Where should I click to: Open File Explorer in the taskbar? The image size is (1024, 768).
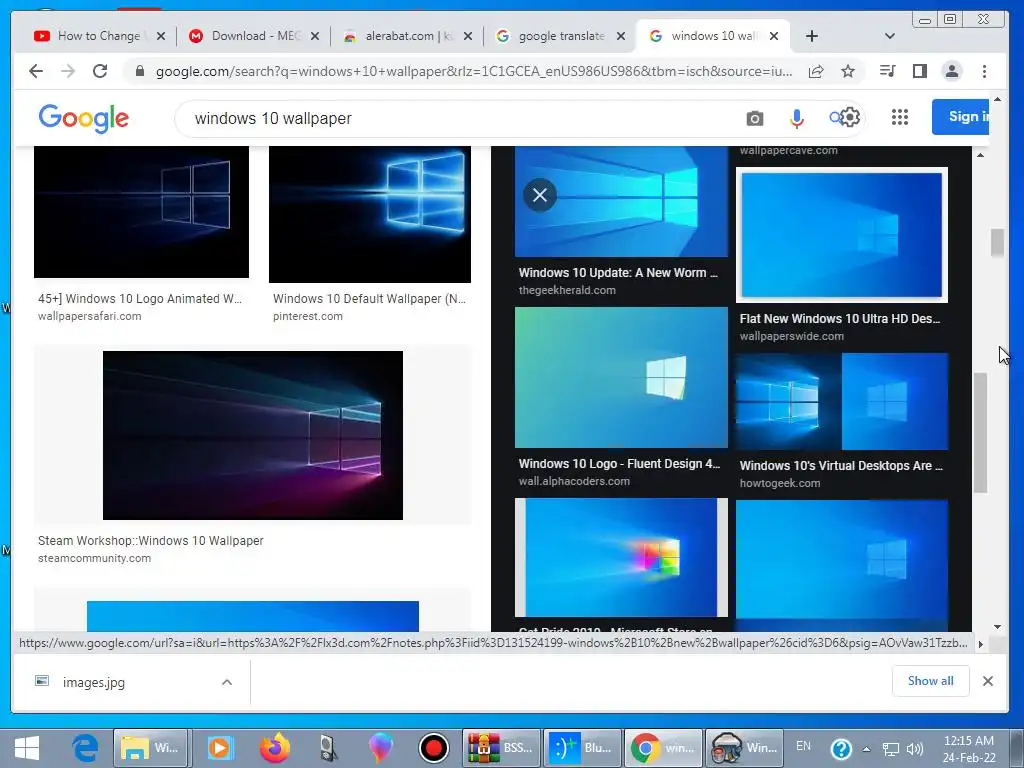point(151,748)
